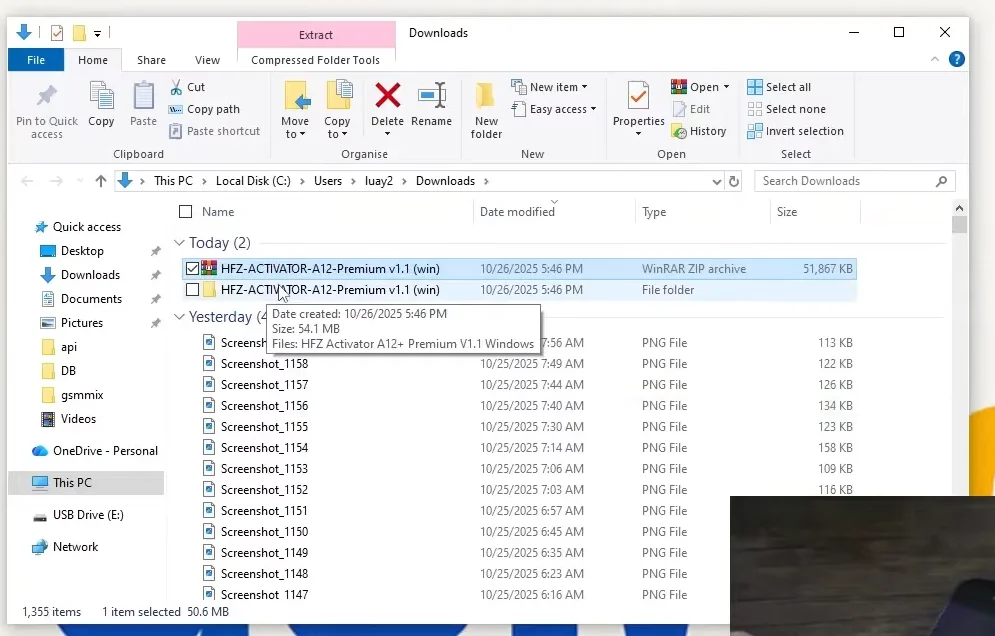
Task: Open the address bar history dropdown
Action: tap(716, 182)
